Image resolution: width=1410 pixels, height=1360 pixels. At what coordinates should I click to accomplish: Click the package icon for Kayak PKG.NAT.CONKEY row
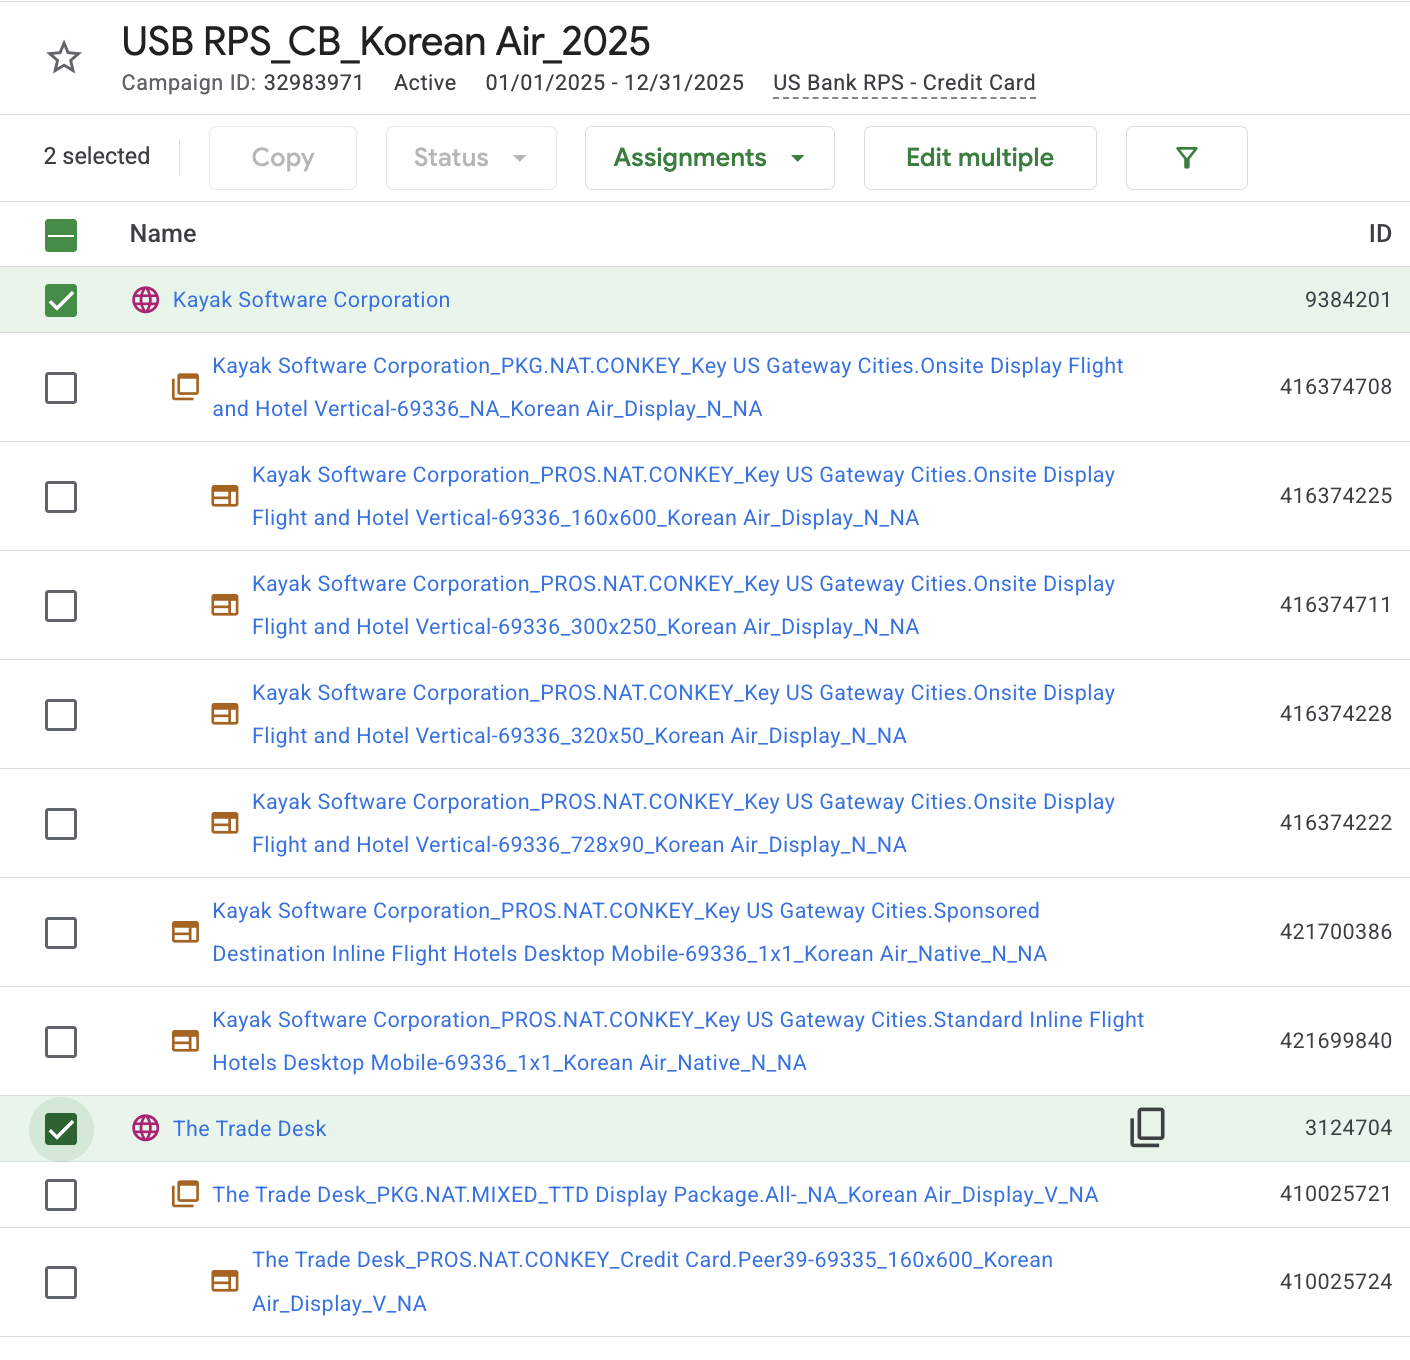point(185,387)
